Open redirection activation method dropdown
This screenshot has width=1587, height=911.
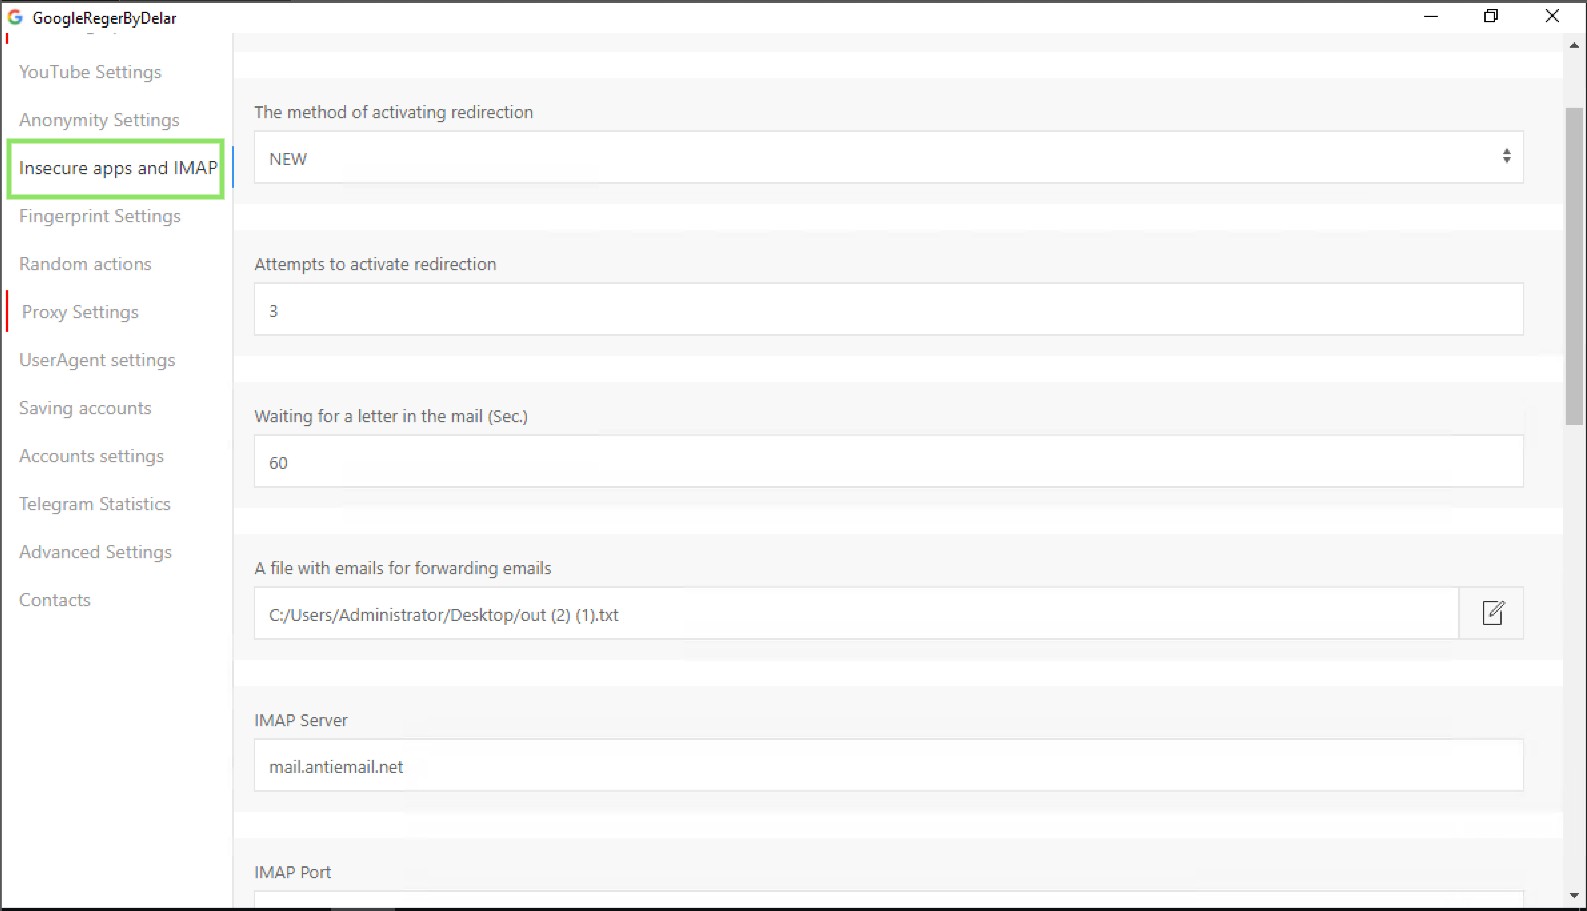pyautogui.click(x=888, y=158)
